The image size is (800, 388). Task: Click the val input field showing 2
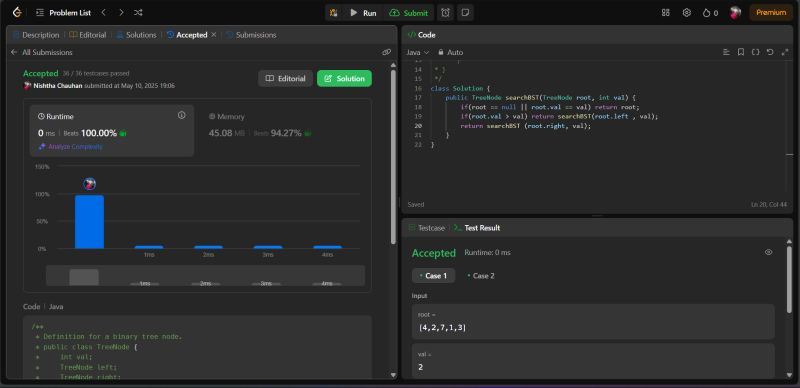593,361
